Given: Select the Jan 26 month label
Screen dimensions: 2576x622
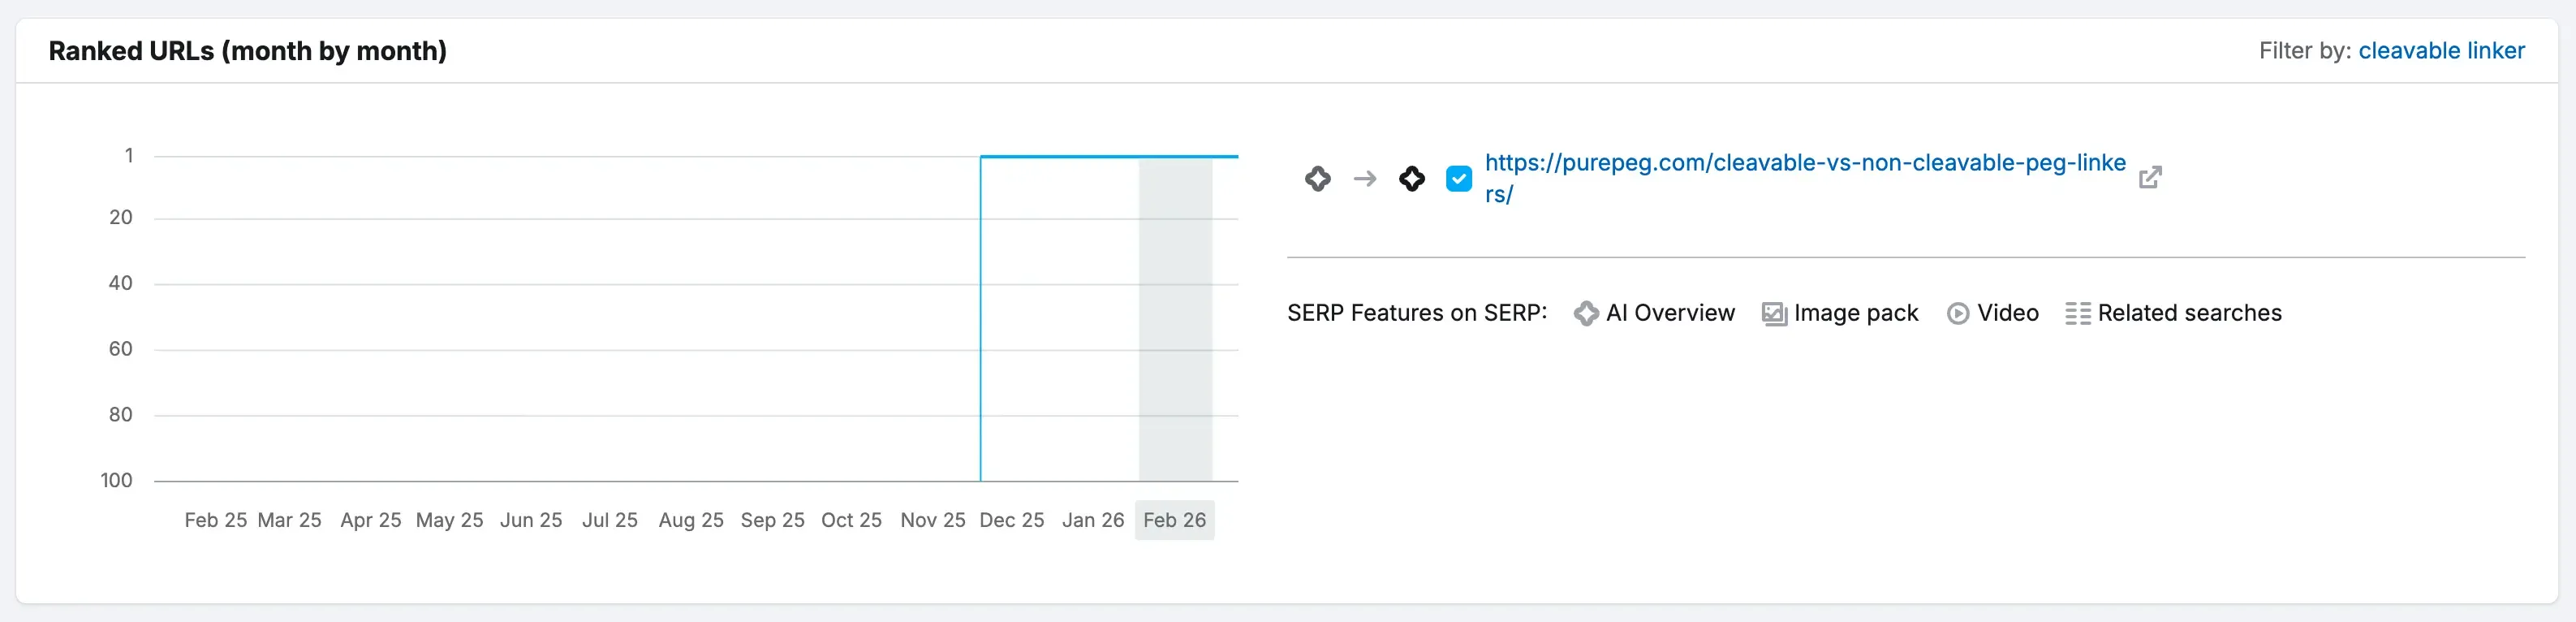Looking at the screenshot, I should [x=1093, y=520].
